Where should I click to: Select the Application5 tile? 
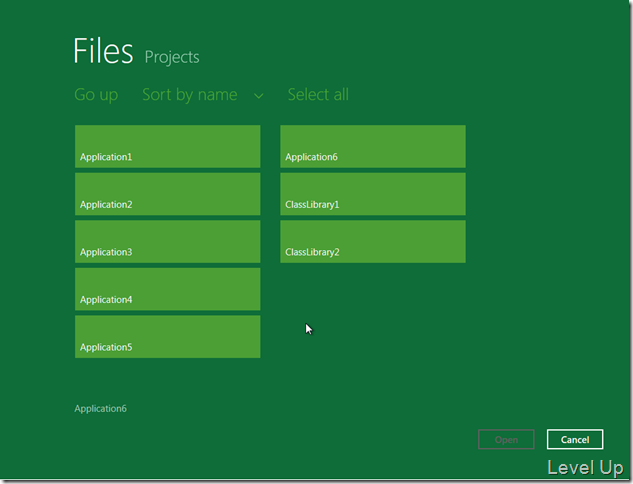tap(168, 337)
